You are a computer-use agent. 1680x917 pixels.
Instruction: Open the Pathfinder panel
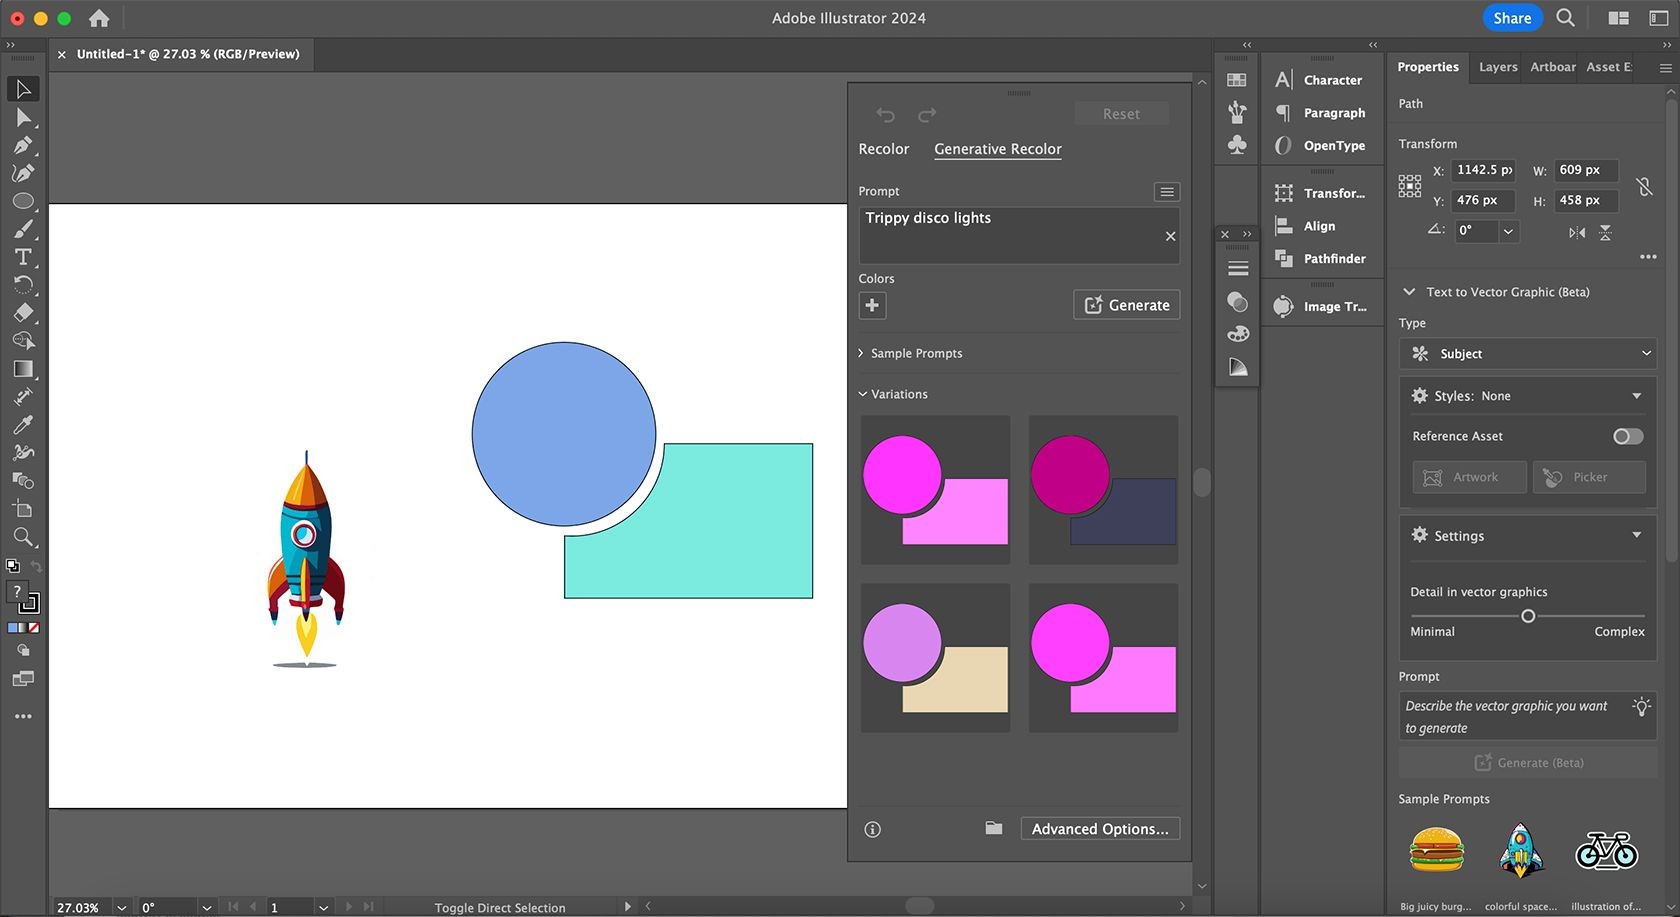pyautogui.click(x=1321, y=259)
